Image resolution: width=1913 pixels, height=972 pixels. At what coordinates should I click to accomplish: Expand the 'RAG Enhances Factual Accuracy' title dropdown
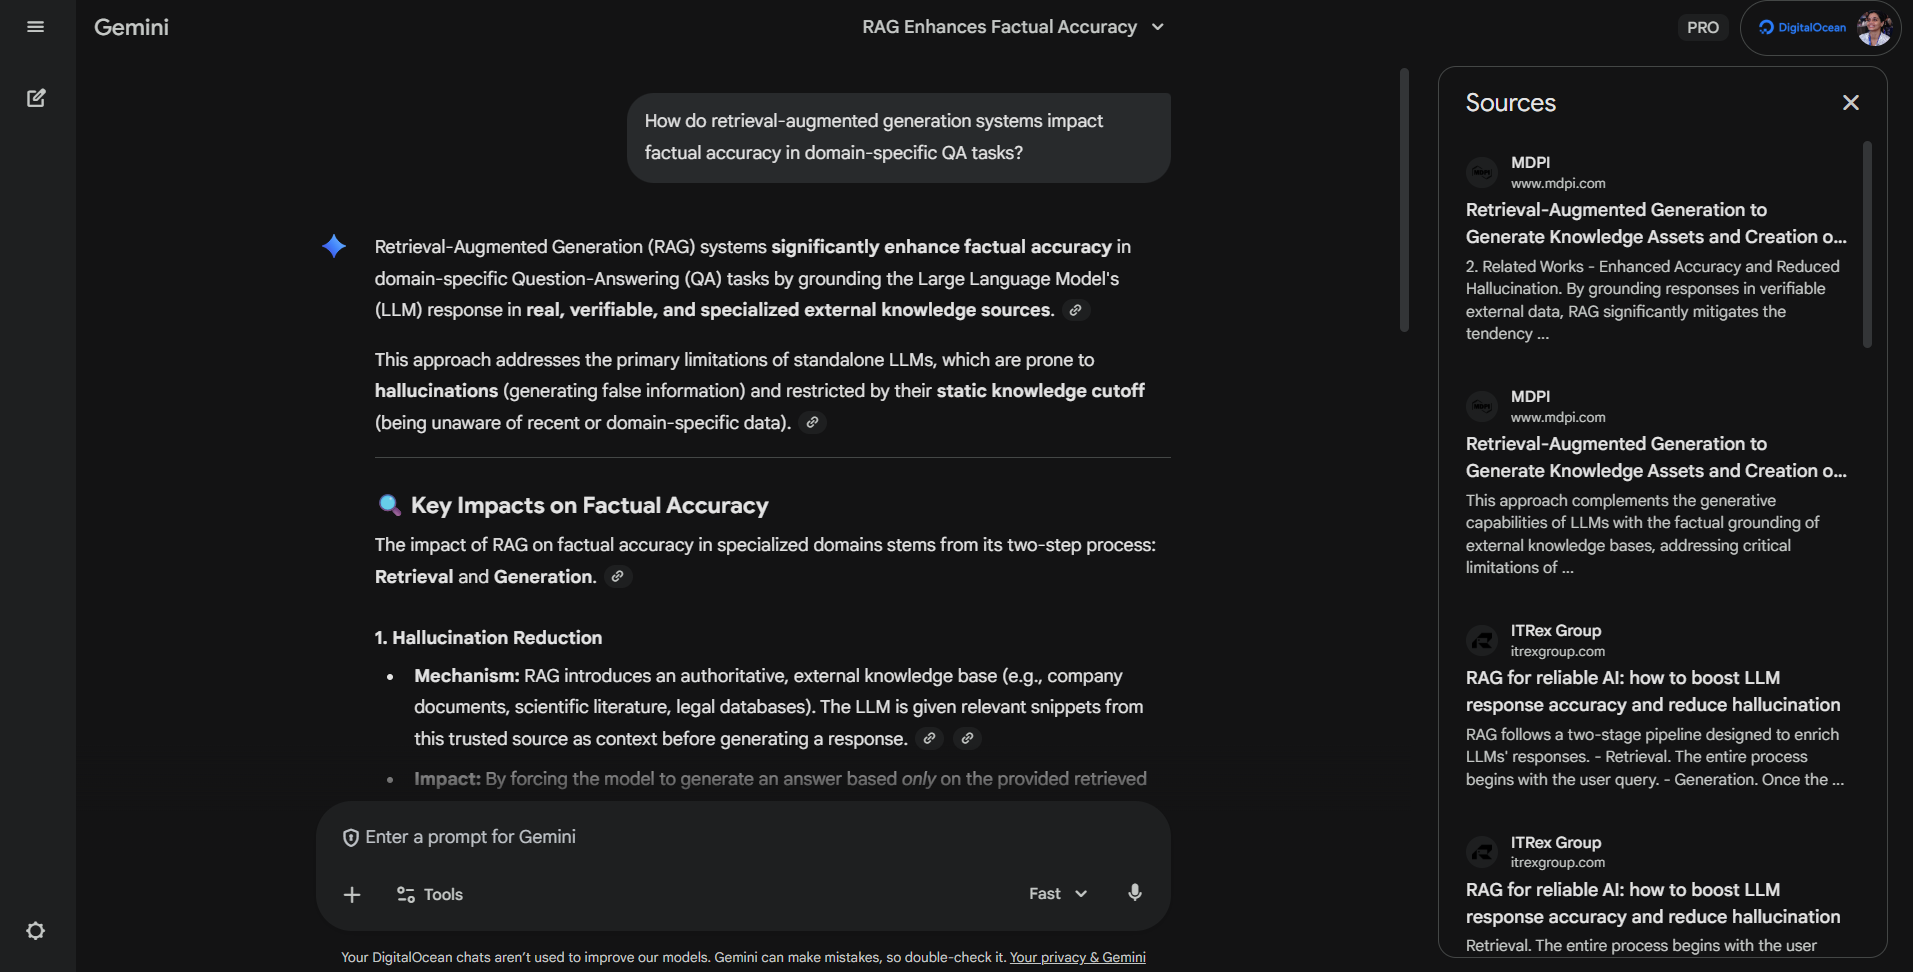pos(1157,27)
